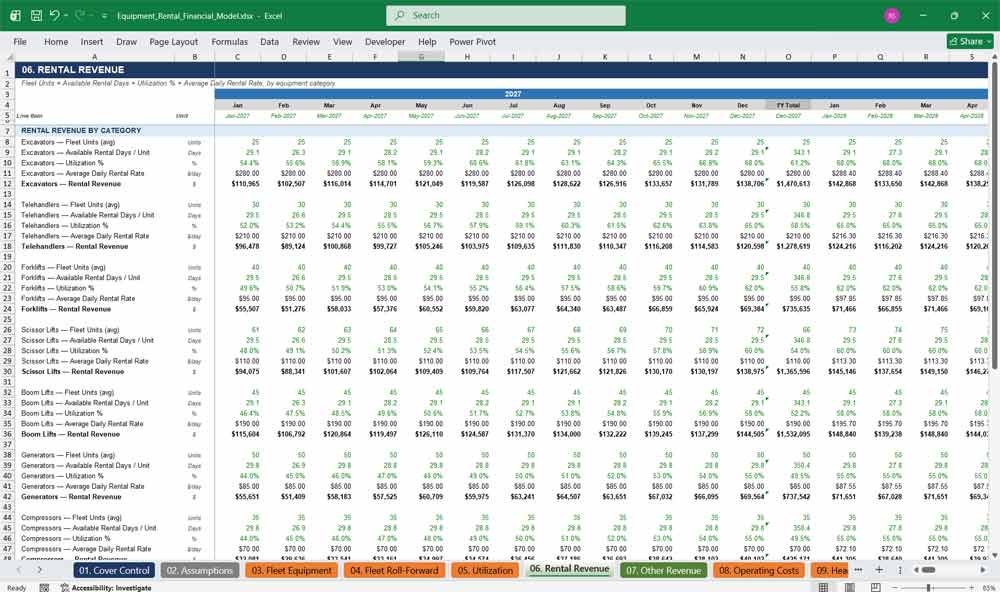Click the Excel app icon in the title bar
Screen dimensions: 1000x592
coord(15,15)
